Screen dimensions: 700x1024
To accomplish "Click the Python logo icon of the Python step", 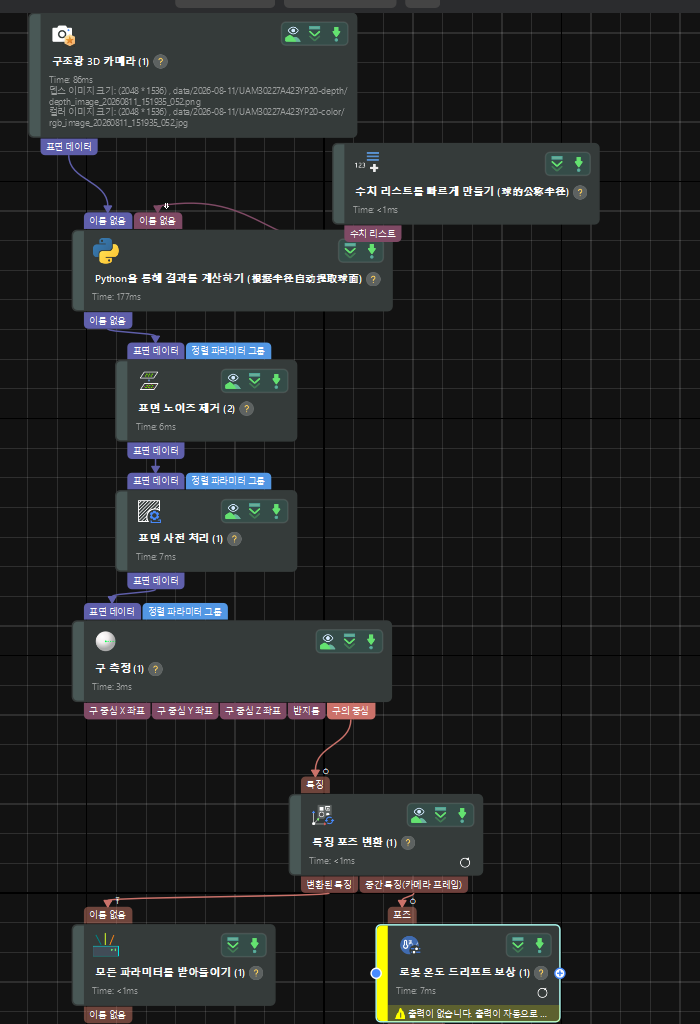I will click(106, 251).
